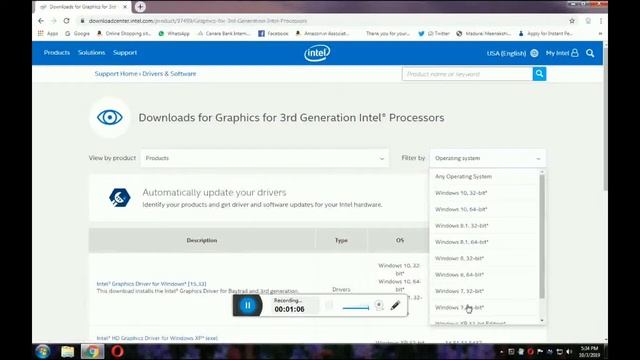Select Windows 7, 64-bit option
Viewport: 640px width, 360px height.
click(x=484, y=307)
